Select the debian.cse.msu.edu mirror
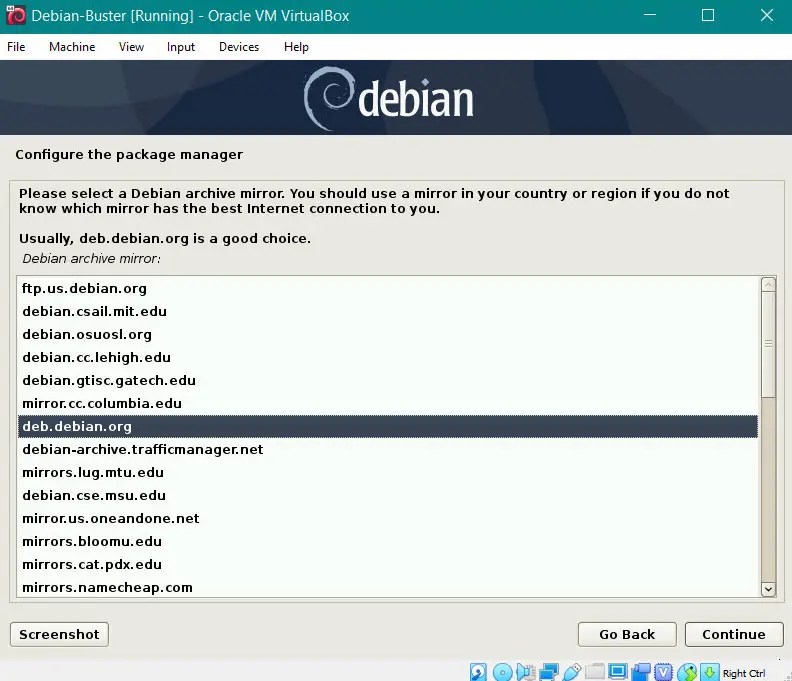 pyautogui.click(x=388, y=495)
